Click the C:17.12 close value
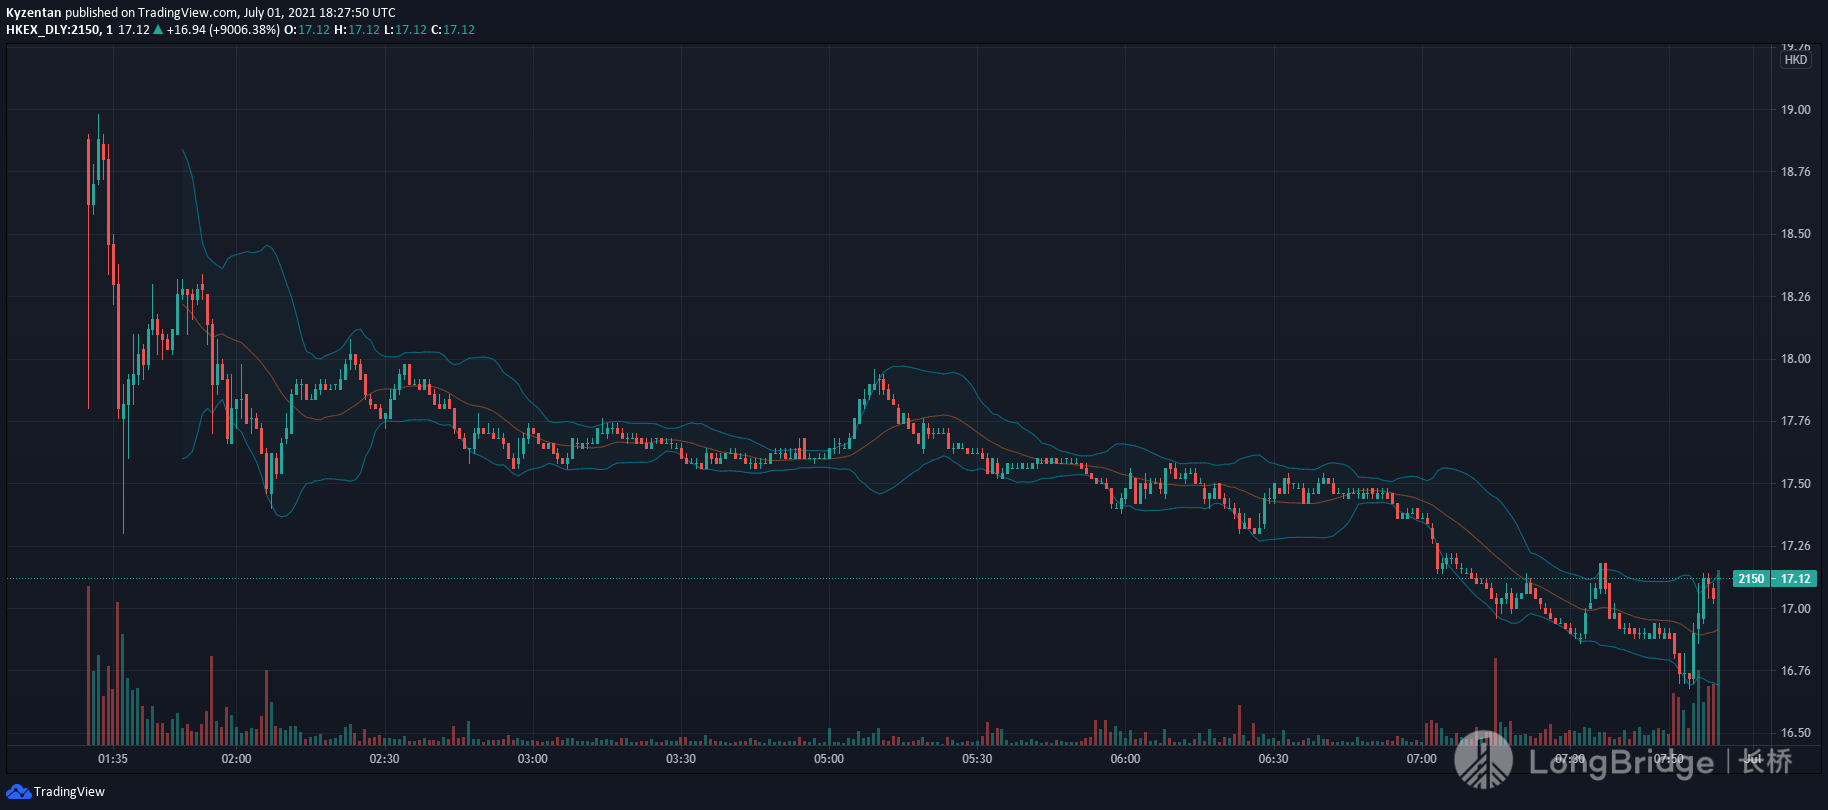This screenshot has height=810, width=1828. point(453,30)
